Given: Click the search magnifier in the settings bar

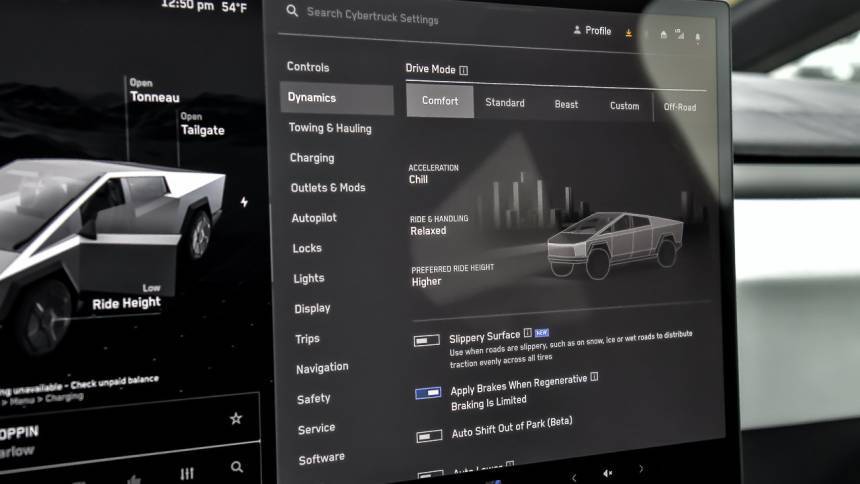Looking at the screenshot, I should click(x=292, y=11).
